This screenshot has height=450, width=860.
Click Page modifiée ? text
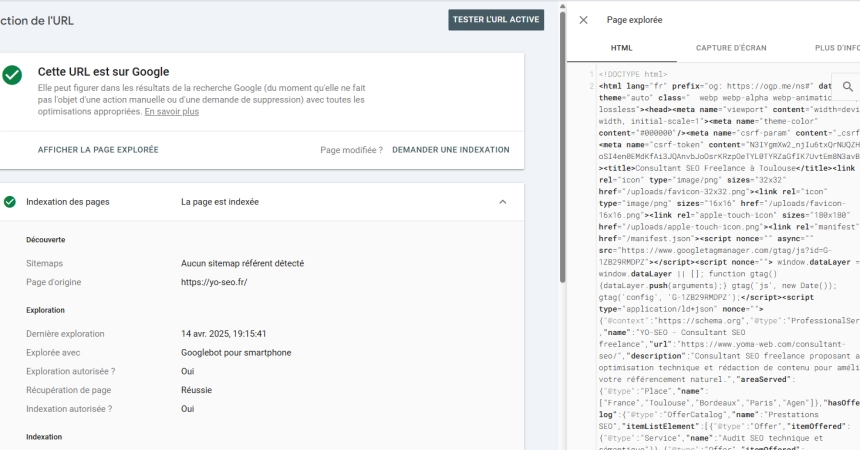tap(351, 150)
